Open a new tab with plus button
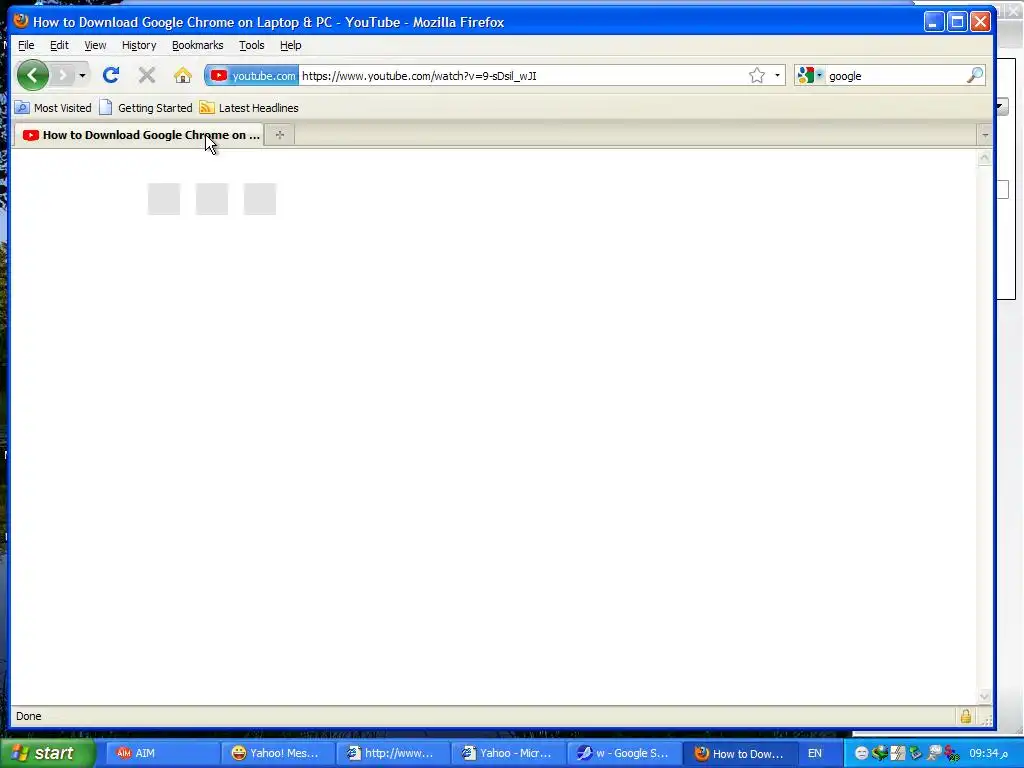The height and width of the screenshot is (768, 1024). pyautogui.click(x=280, y=135)
